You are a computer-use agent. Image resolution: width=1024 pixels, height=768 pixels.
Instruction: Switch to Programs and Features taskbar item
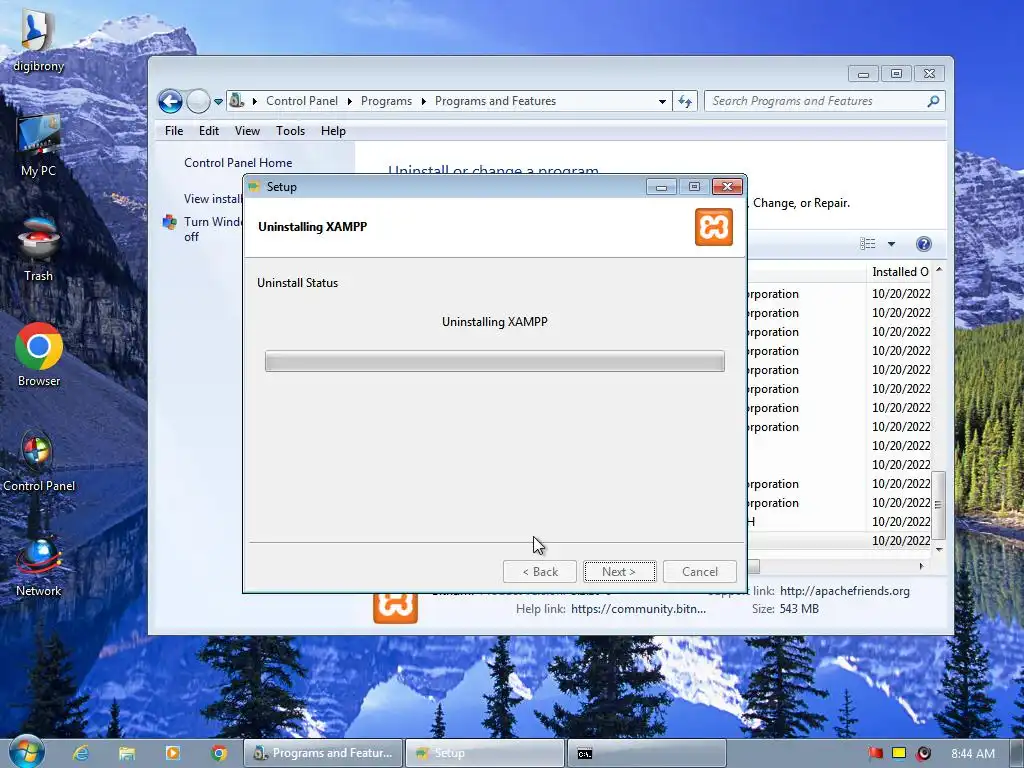pos(323,753)
